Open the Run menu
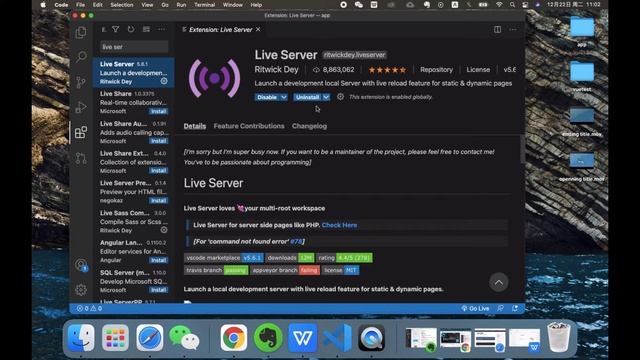 click(181, 5)
